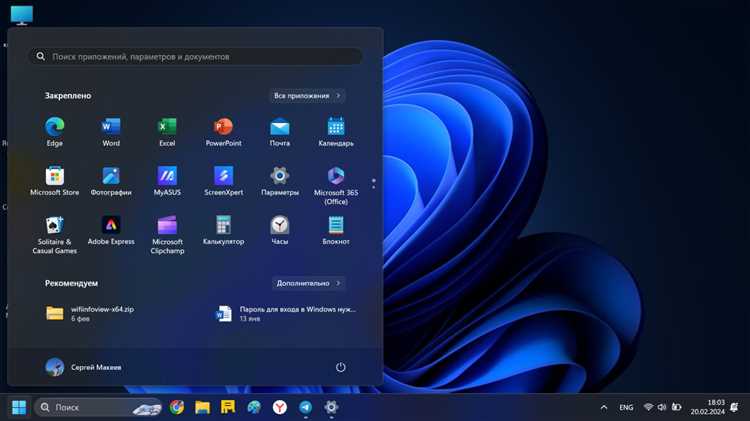Launch Word from pinned apps
The image size is (750, 421).
pos(111,132)
